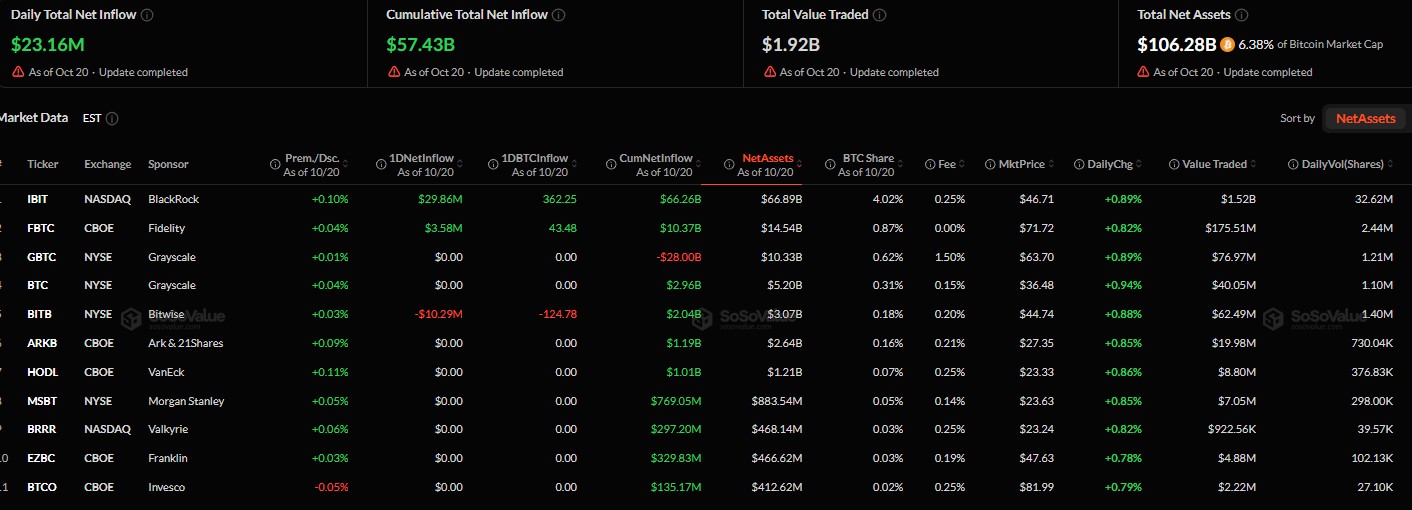
Task: Click the red warning icon under $57.43B
Action: 393,72
